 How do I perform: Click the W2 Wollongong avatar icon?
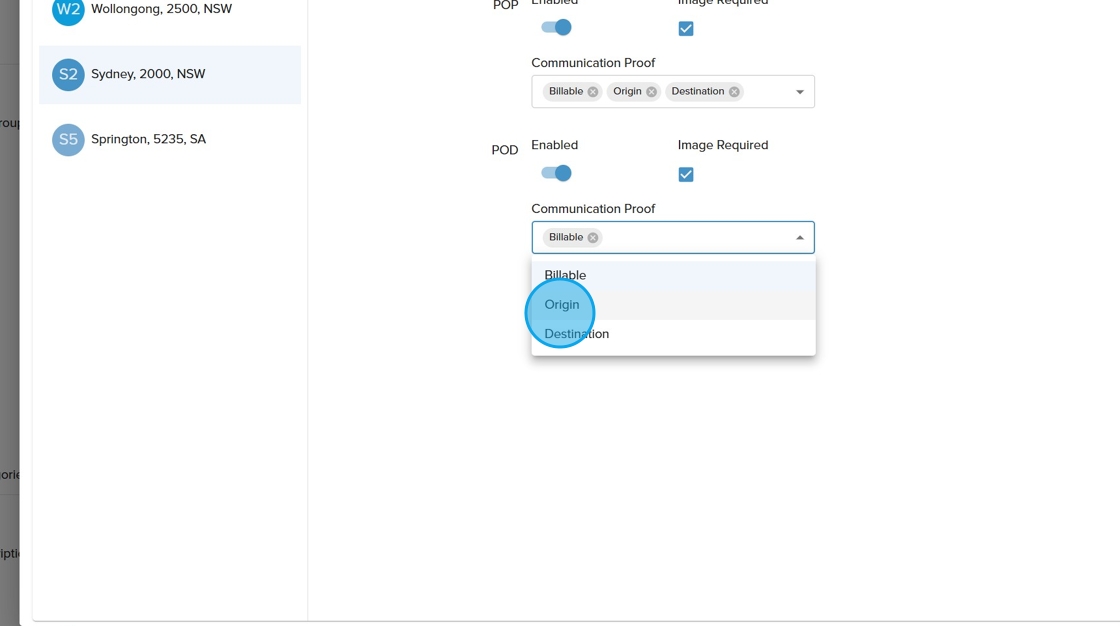coord(68,10)
